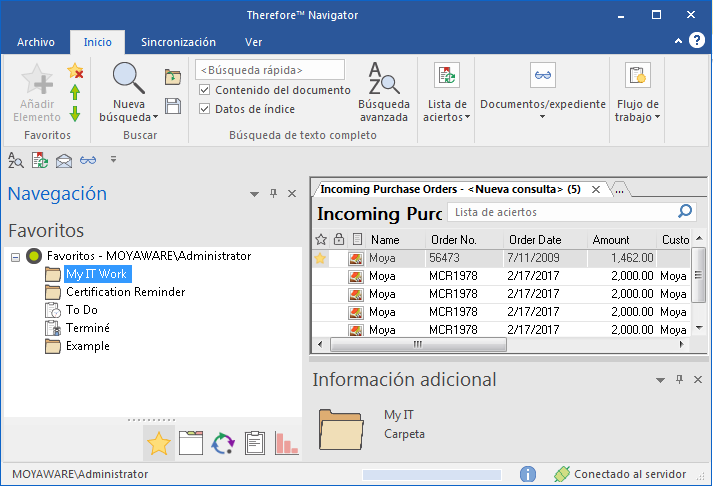Screen dimensions: 713x487
Task: Click the Añadir Elemento favorites icon
Action: tap(37, 80)
